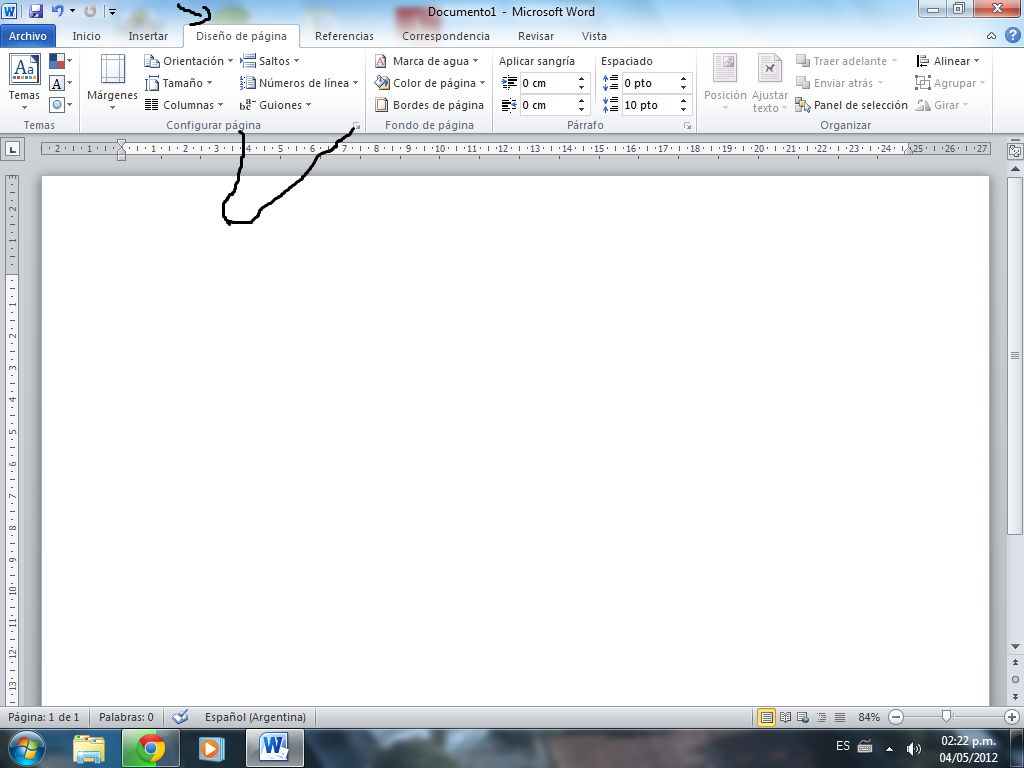This screenshot has width=1024, height=768.
Task: Open Color de página menu
Action: pyautogui.click(x=430, y=83)
